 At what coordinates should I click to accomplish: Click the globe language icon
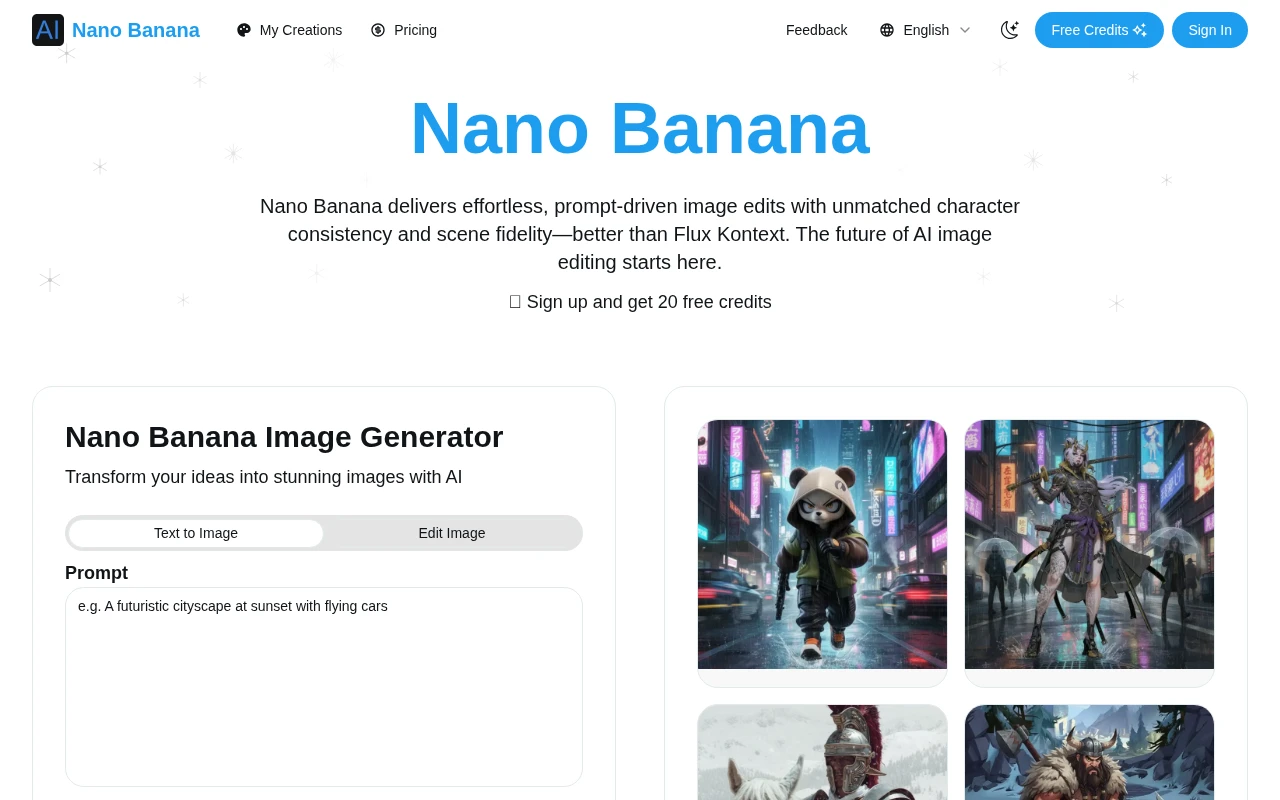click(x=887, y=30)
